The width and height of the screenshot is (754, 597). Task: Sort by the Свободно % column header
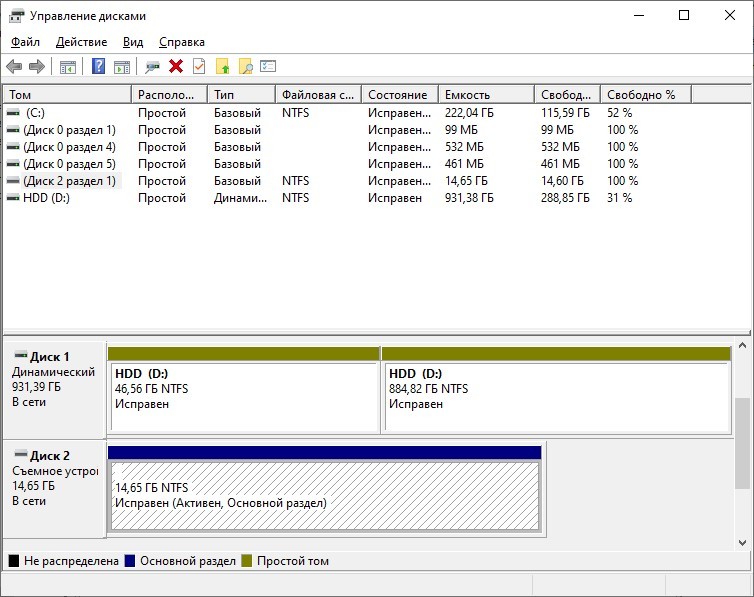[x=646, y=95]
